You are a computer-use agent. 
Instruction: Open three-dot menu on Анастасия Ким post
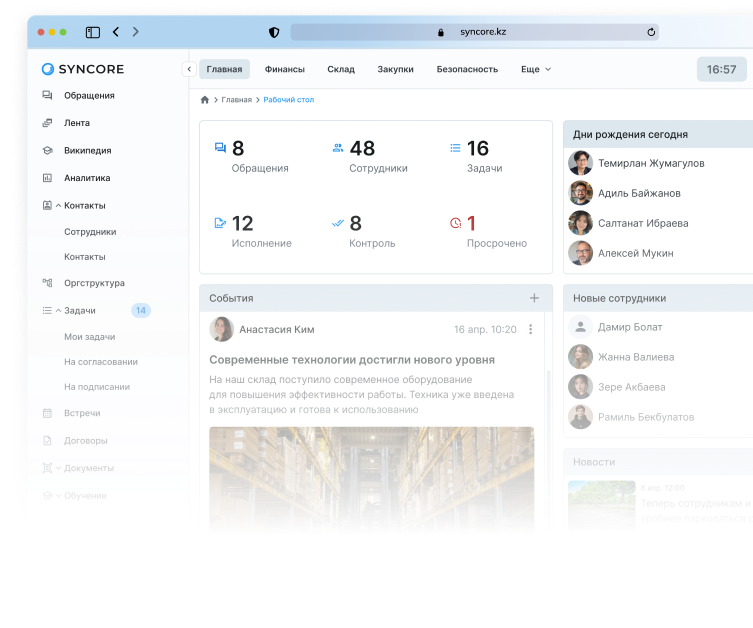[531, 329]
